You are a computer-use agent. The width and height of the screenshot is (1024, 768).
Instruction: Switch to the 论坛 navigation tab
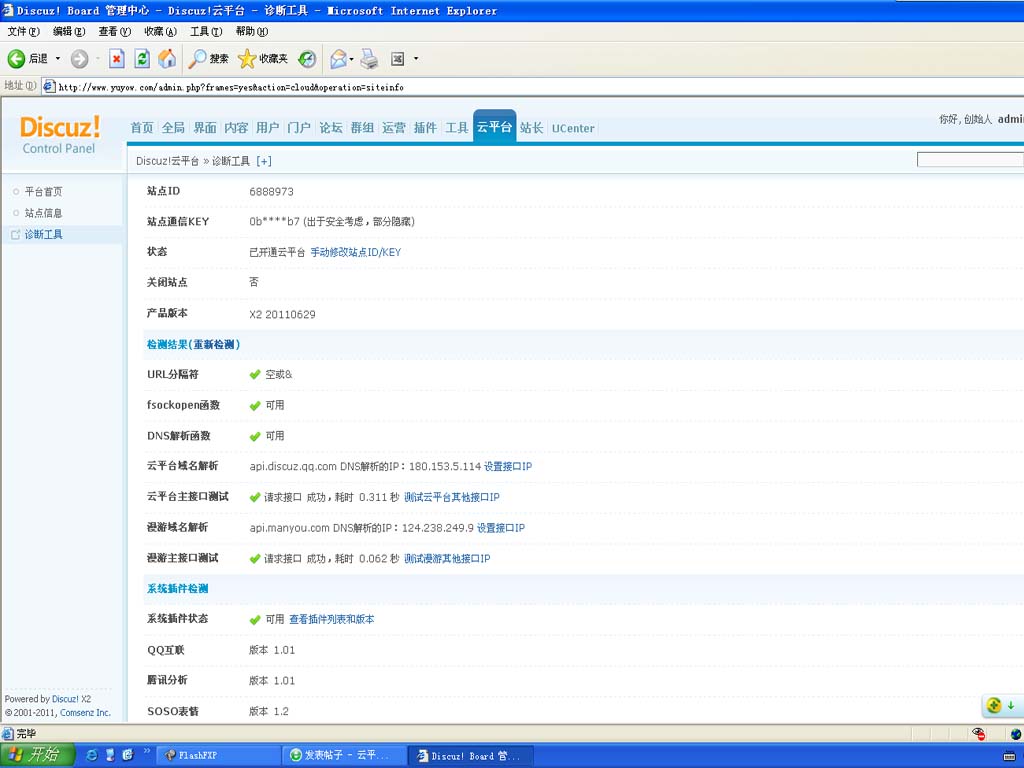click(330, 128)
